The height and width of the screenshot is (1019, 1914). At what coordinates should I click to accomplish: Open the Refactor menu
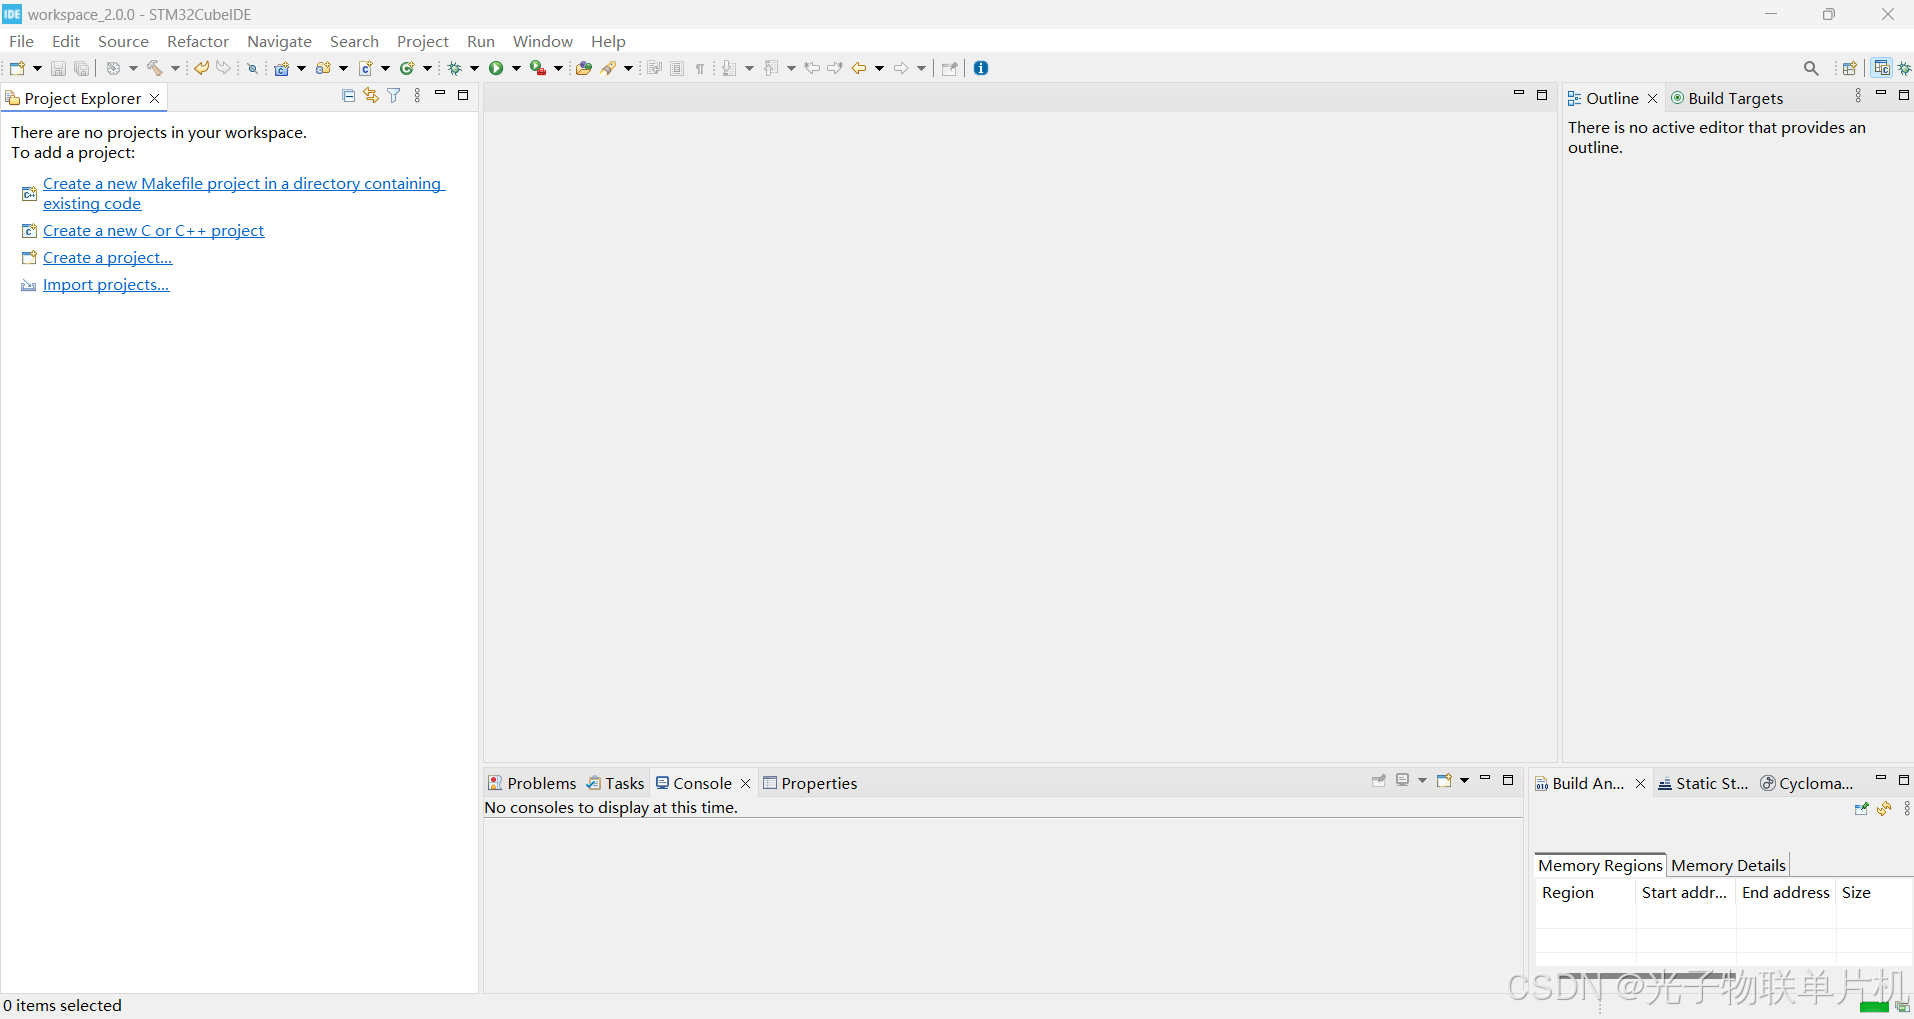[198, 41]
